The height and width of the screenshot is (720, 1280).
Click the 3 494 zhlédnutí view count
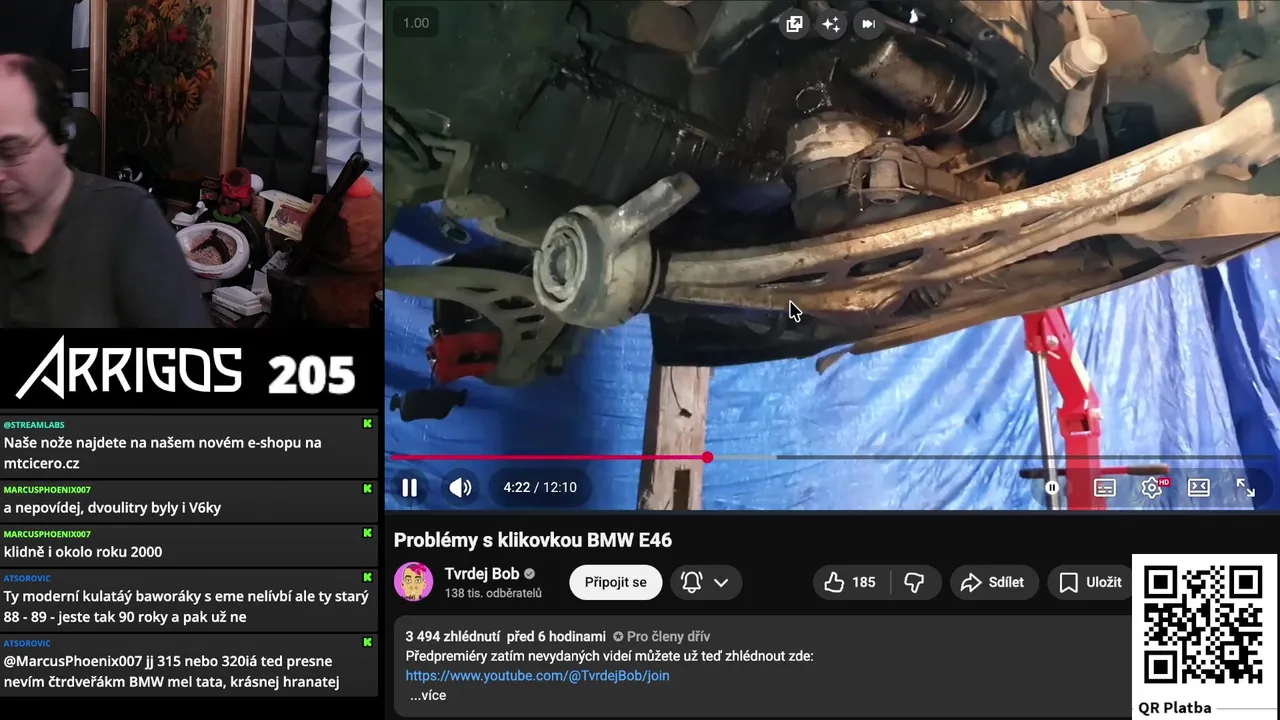(x=451, y=636)
